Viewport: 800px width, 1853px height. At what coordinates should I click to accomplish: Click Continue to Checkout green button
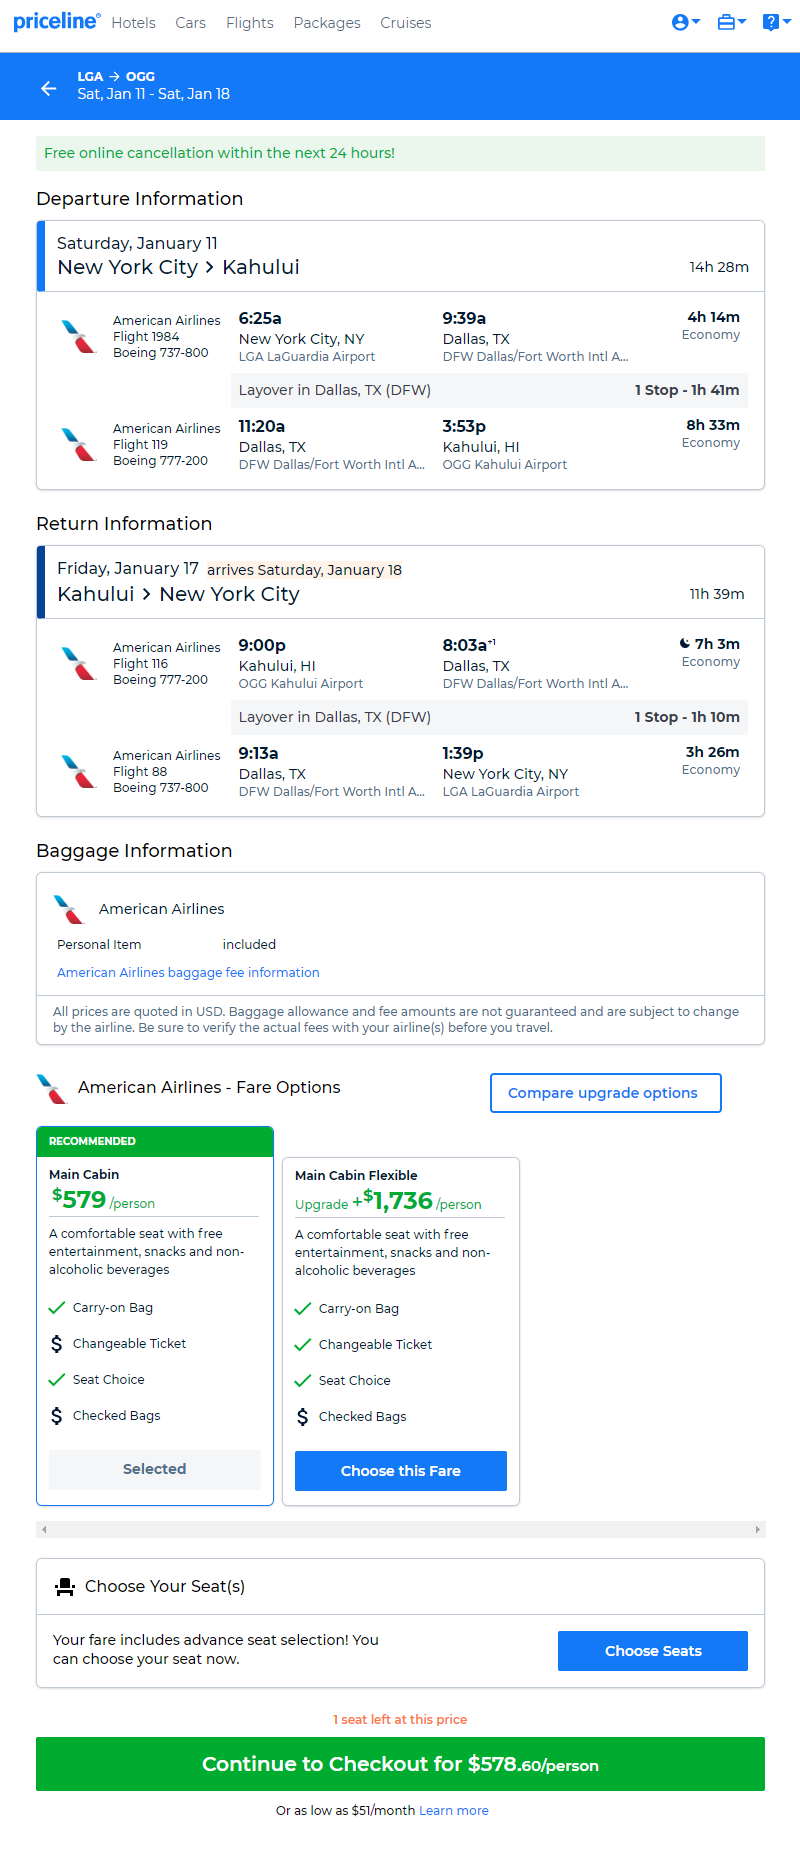pos(400,1764)
